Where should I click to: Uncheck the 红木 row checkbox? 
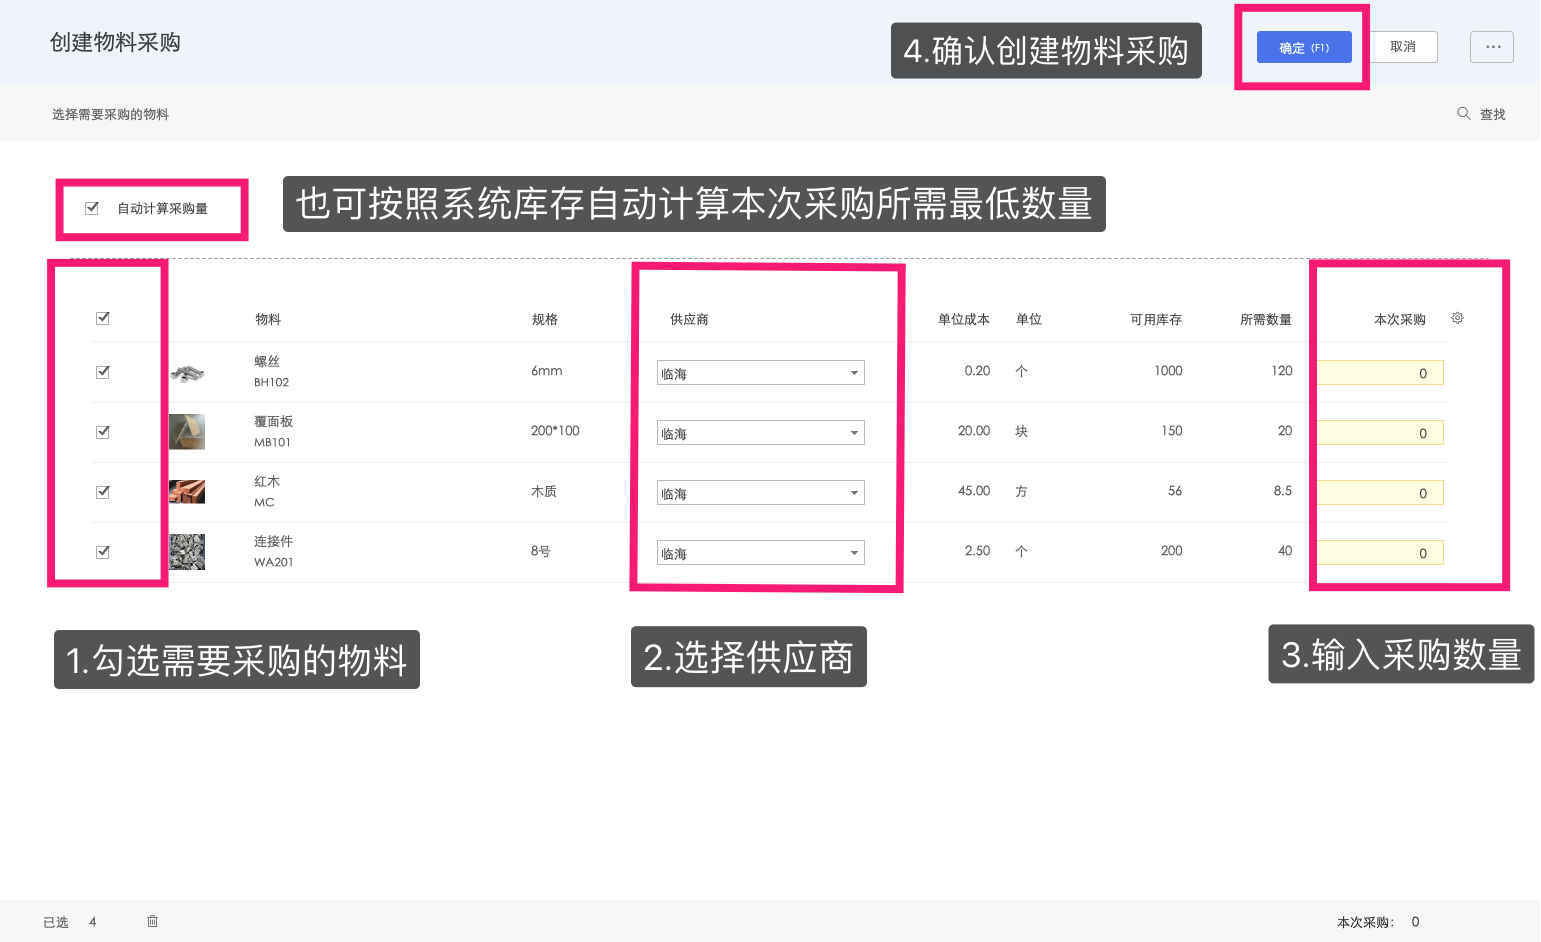click(x=103, y=491)
